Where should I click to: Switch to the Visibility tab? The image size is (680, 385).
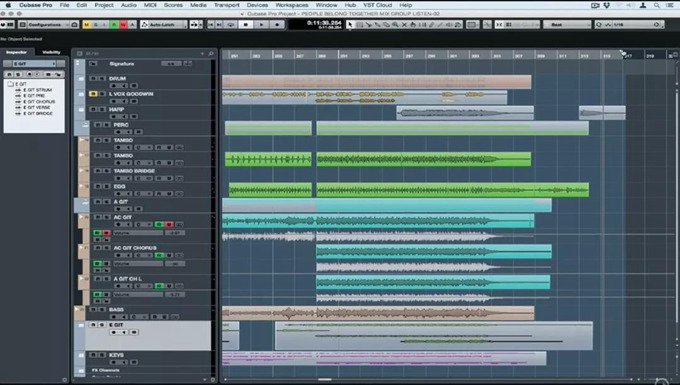point(51,52)
